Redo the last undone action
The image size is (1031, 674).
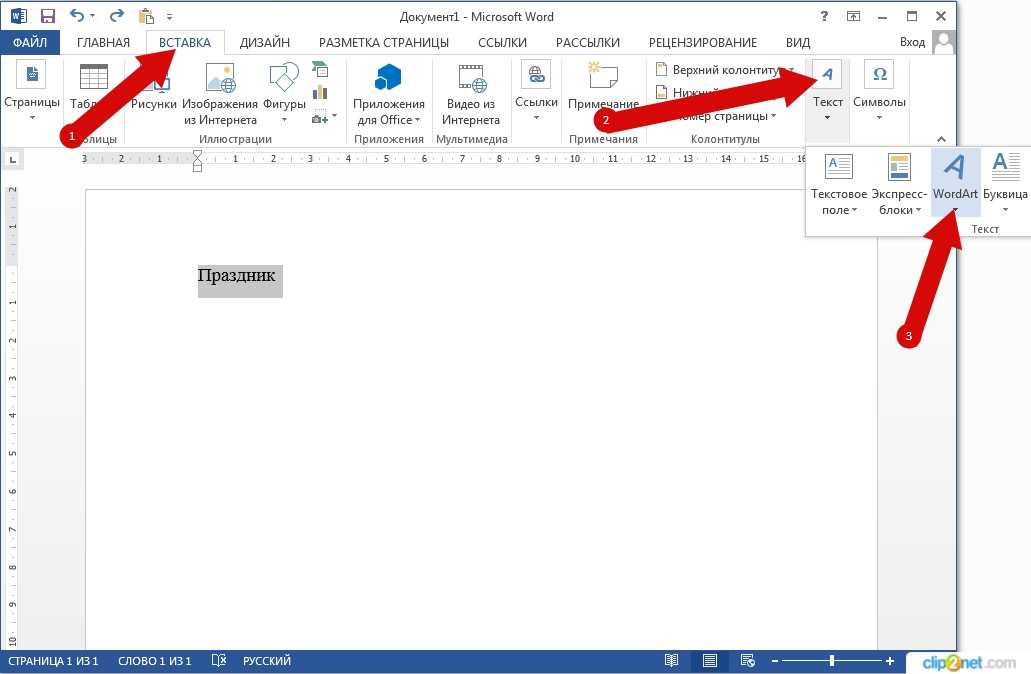coord(117,16)
